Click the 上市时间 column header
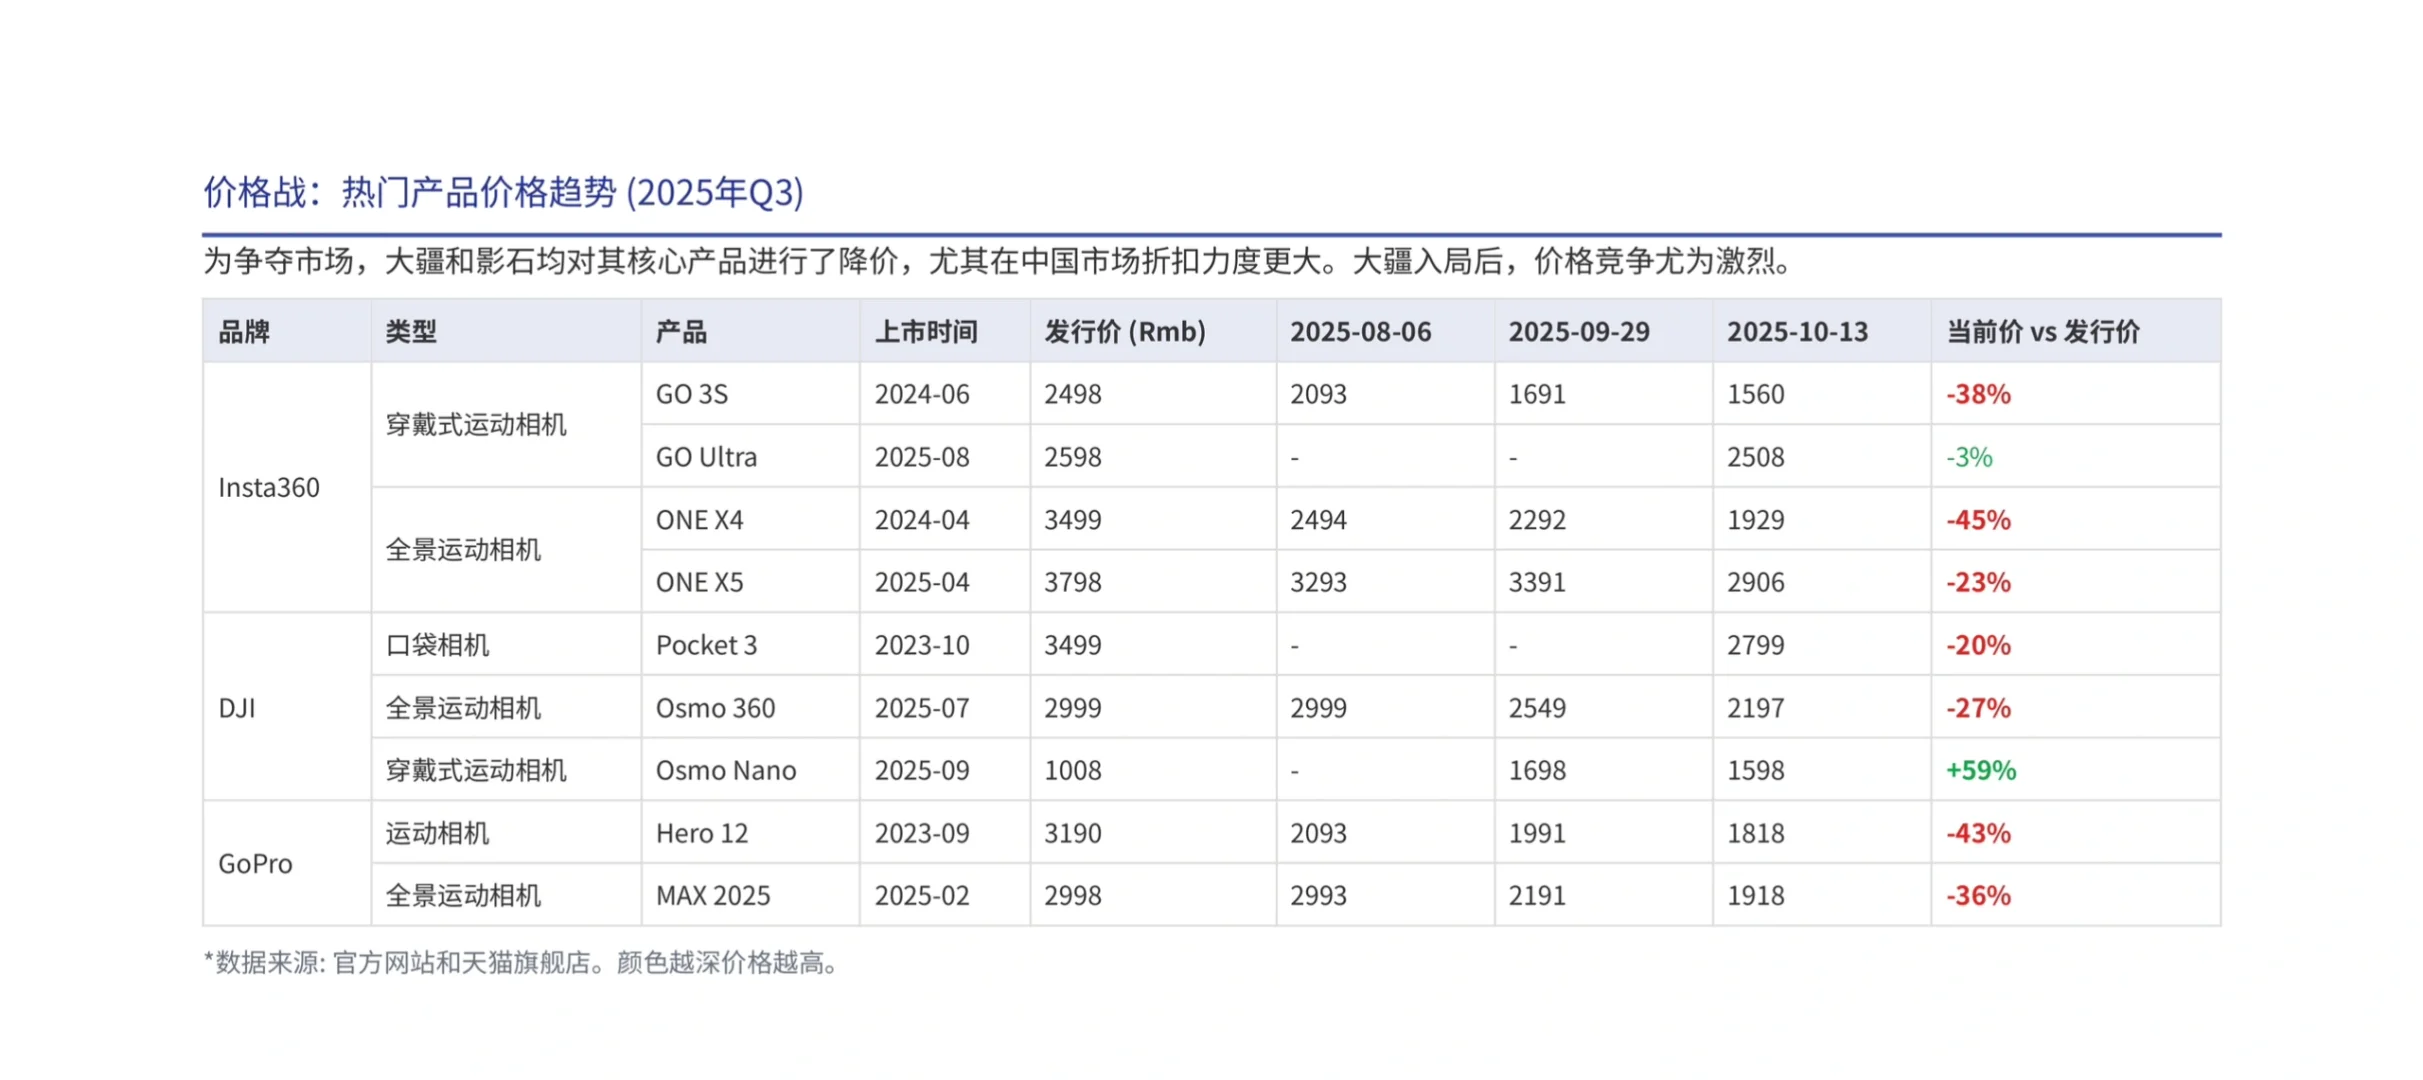2423x1080 pixels. 928,331
